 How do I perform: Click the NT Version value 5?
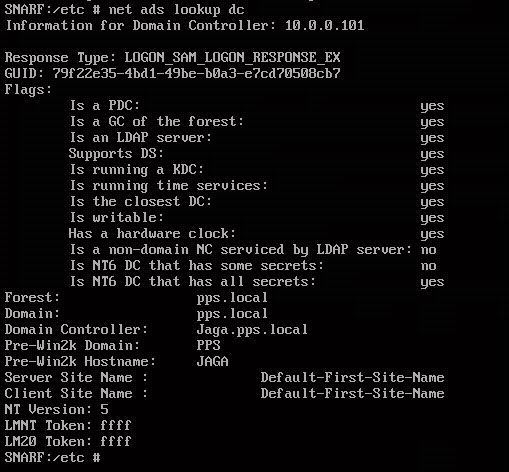tap(104, 409)
